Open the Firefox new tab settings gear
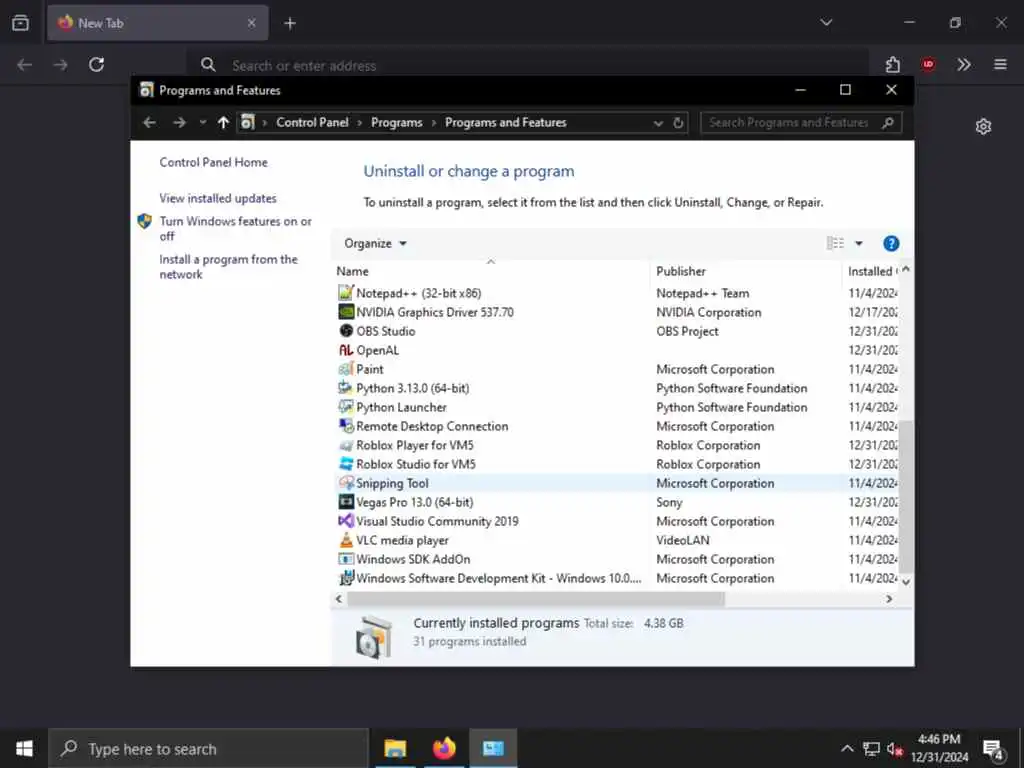 983,126
